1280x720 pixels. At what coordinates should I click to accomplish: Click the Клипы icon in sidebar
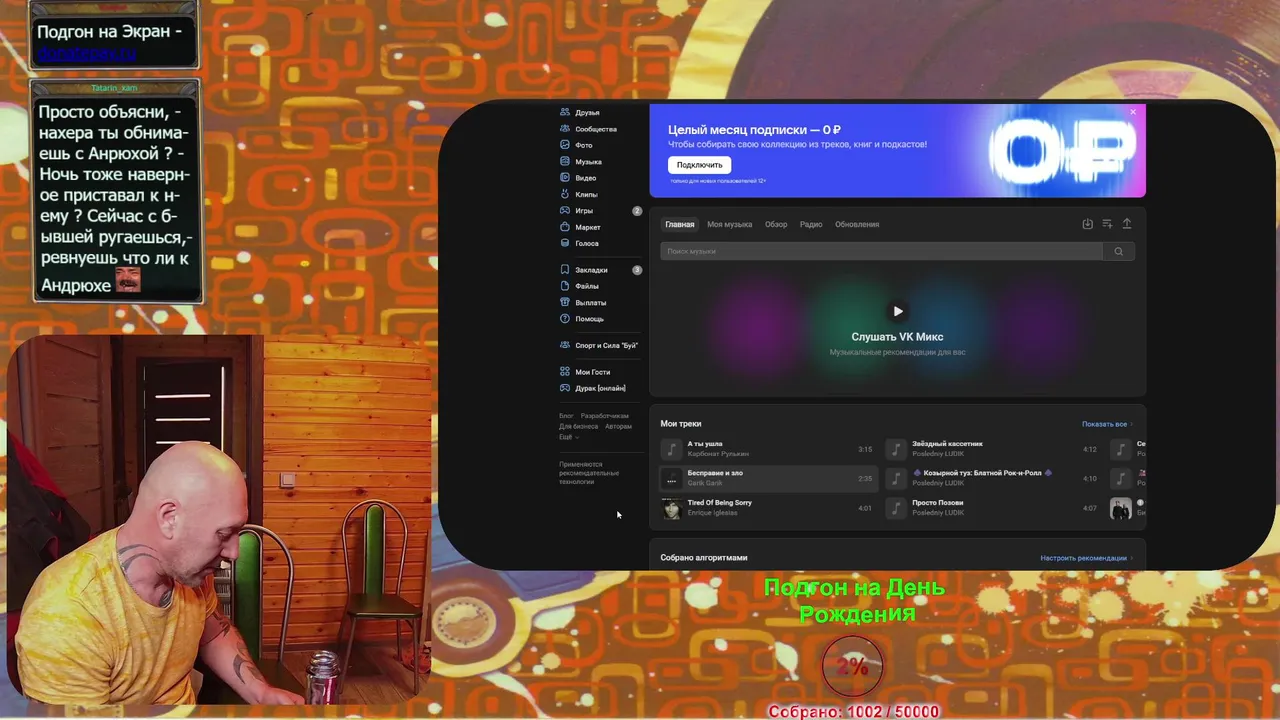tap(565, 194)
